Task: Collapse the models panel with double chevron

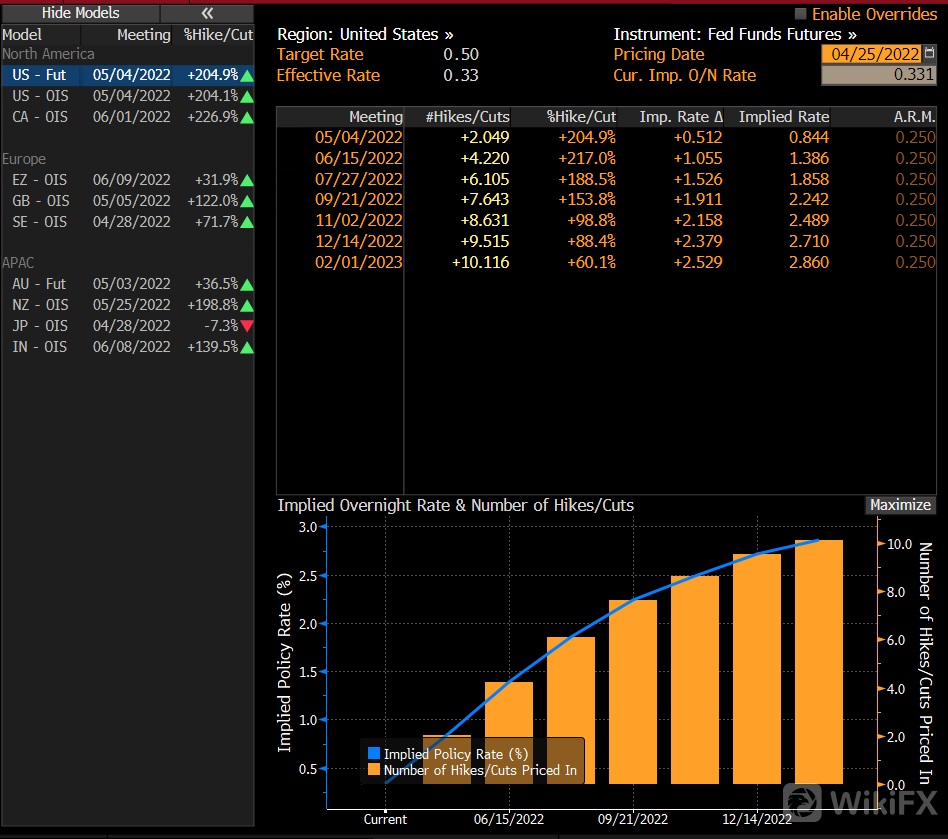Action: tap(207, 13)
